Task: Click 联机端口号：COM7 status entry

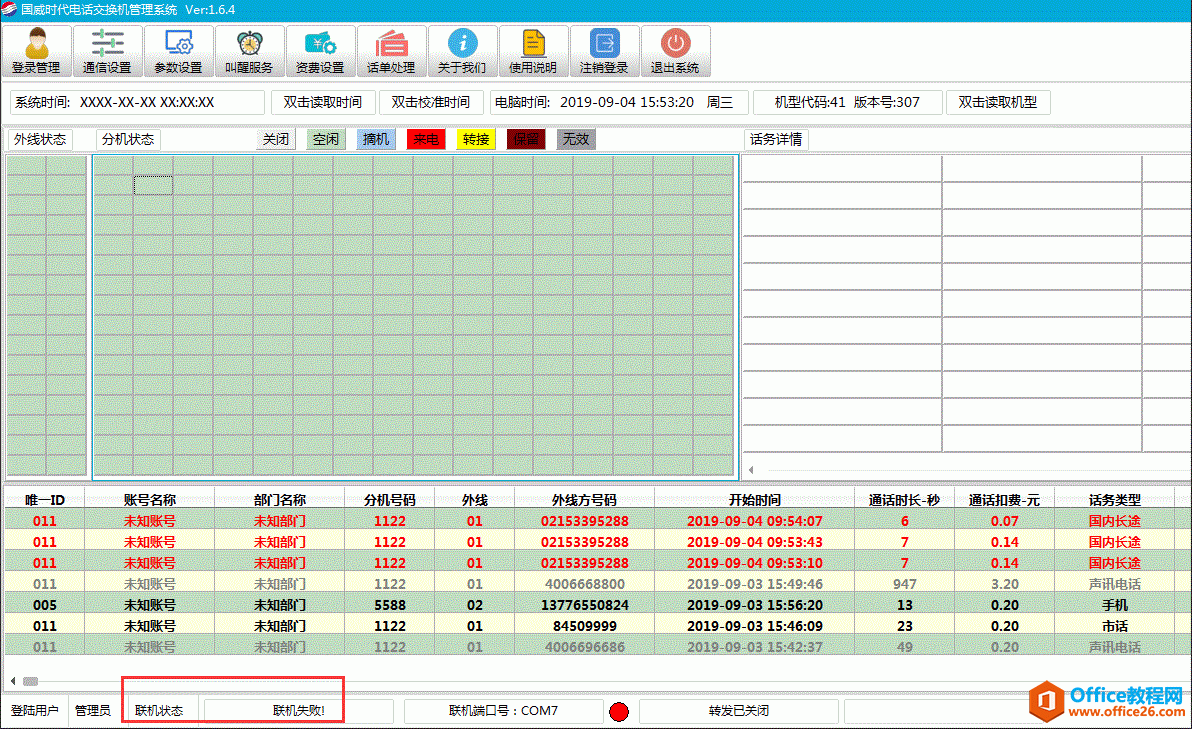Action: (503, 711)
